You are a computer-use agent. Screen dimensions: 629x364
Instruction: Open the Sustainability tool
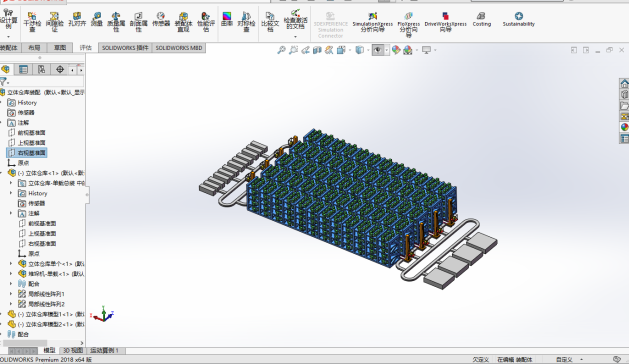click(x=519, y=19)
